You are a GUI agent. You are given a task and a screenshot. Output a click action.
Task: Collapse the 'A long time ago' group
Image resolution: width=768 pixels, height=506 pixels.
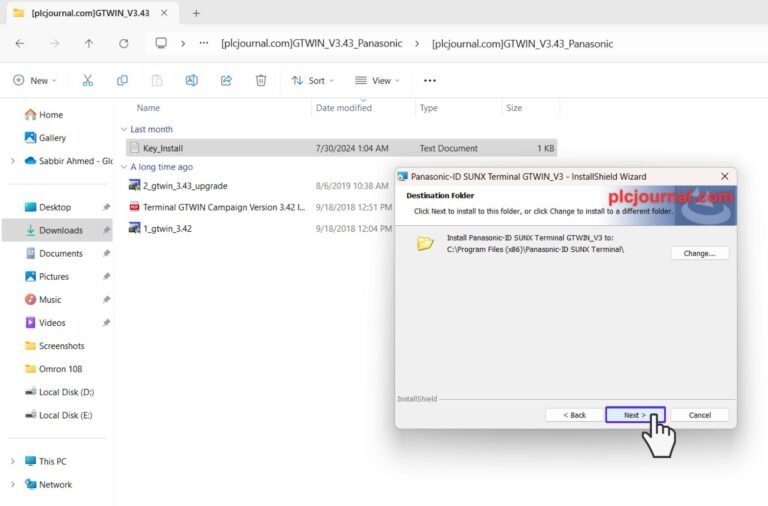coord(124,167)
